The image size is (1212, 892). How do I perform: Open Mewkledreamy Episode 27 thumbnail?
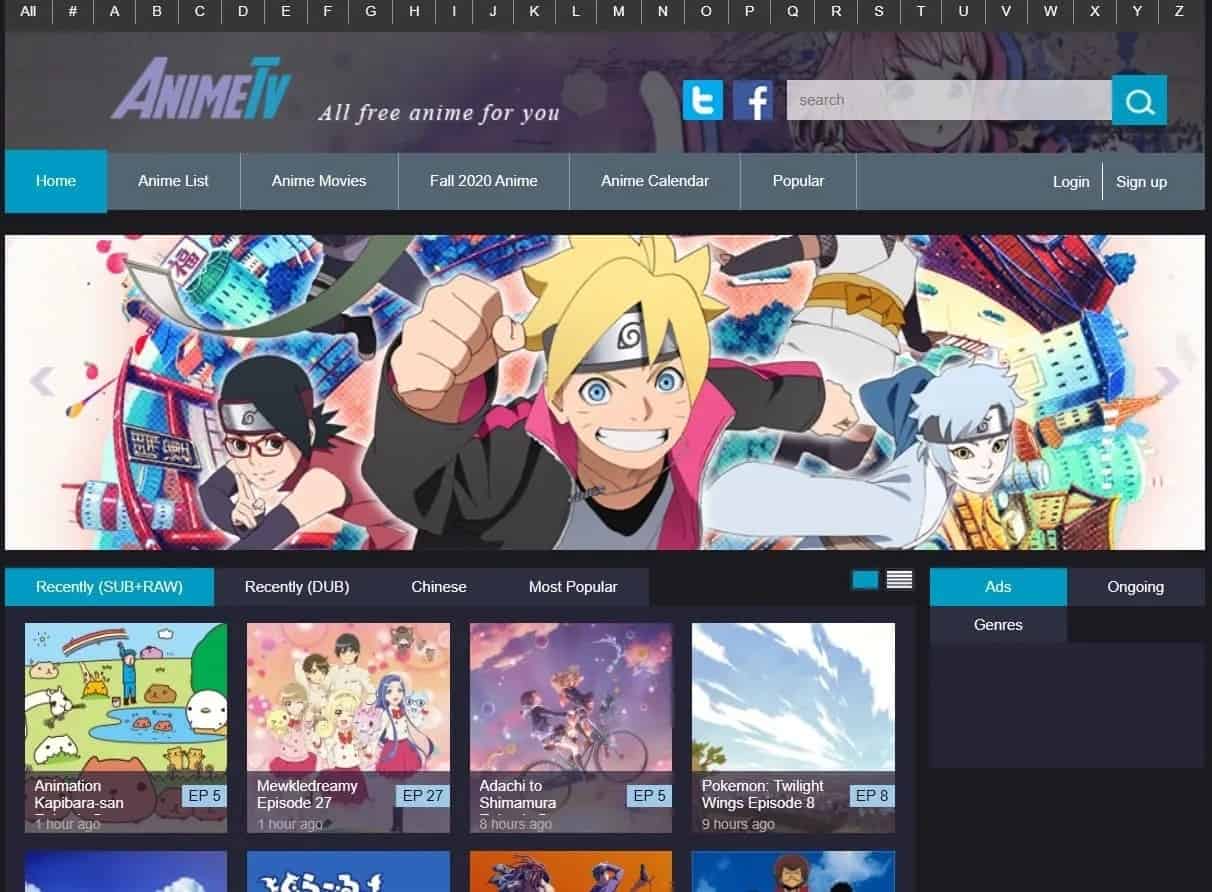tap(348, 728)
